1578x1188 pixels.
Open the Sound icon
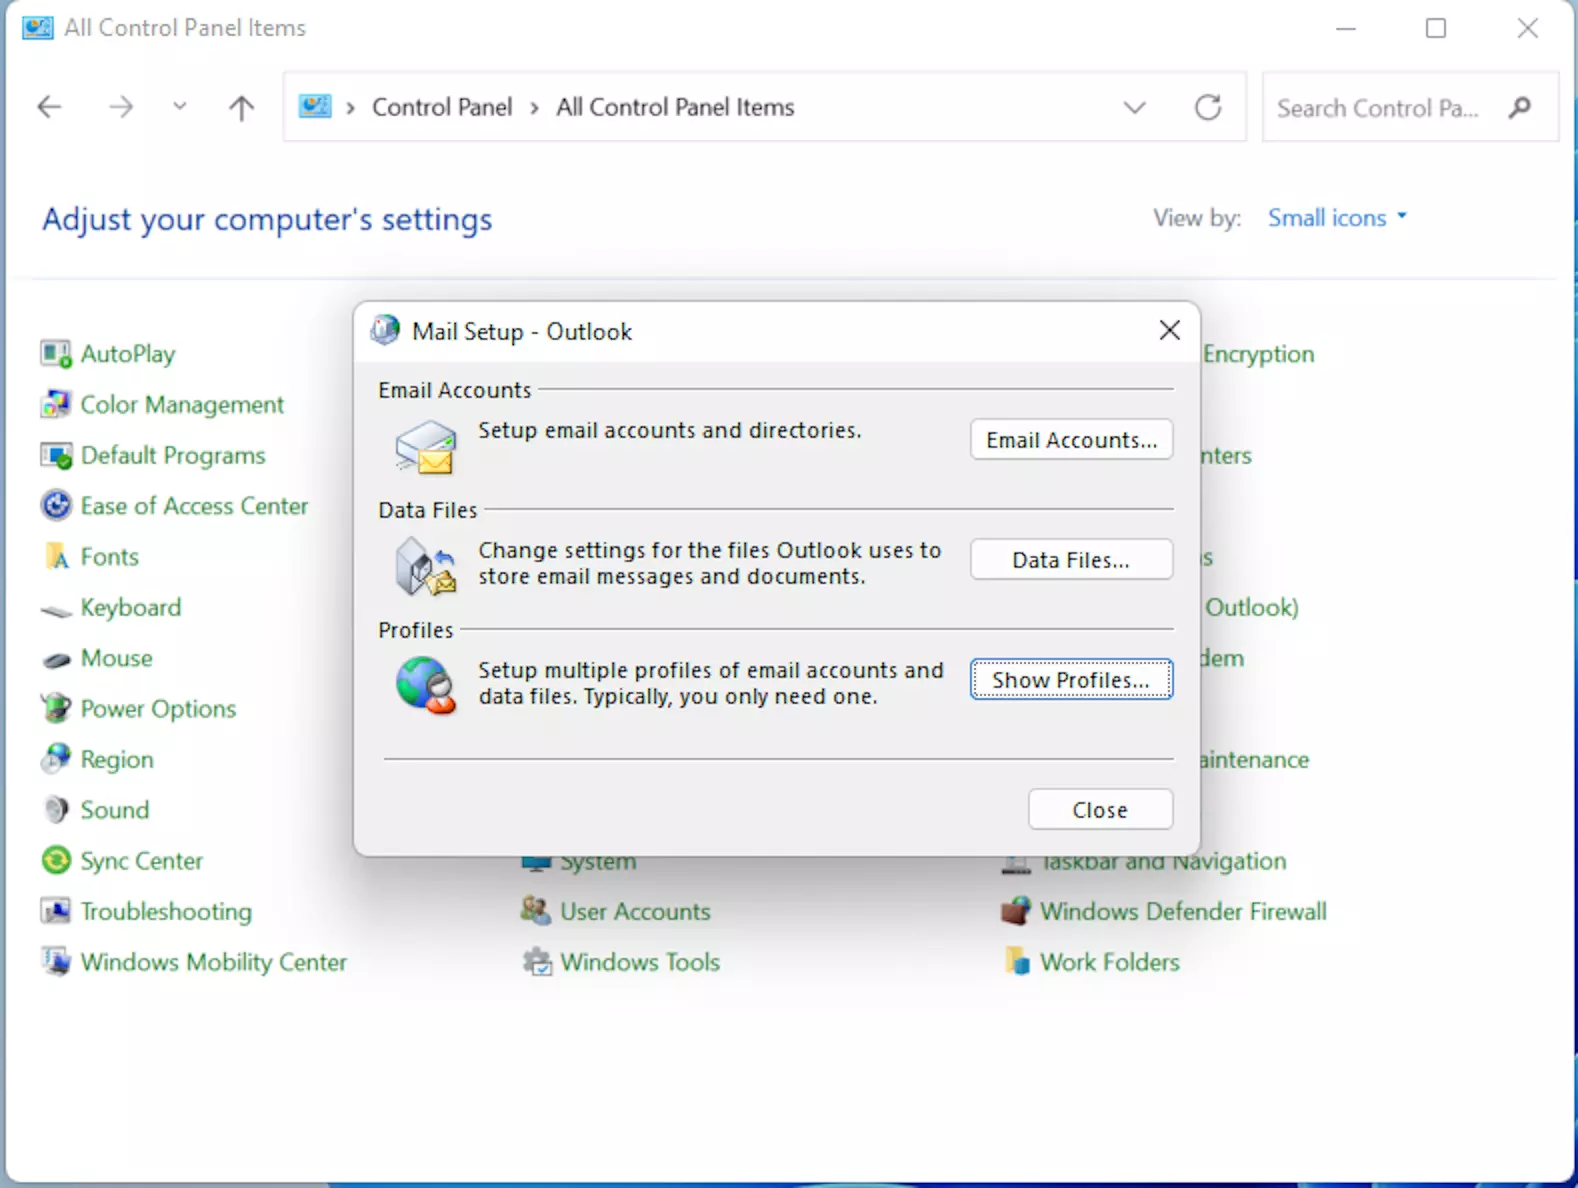coord(56,810)
